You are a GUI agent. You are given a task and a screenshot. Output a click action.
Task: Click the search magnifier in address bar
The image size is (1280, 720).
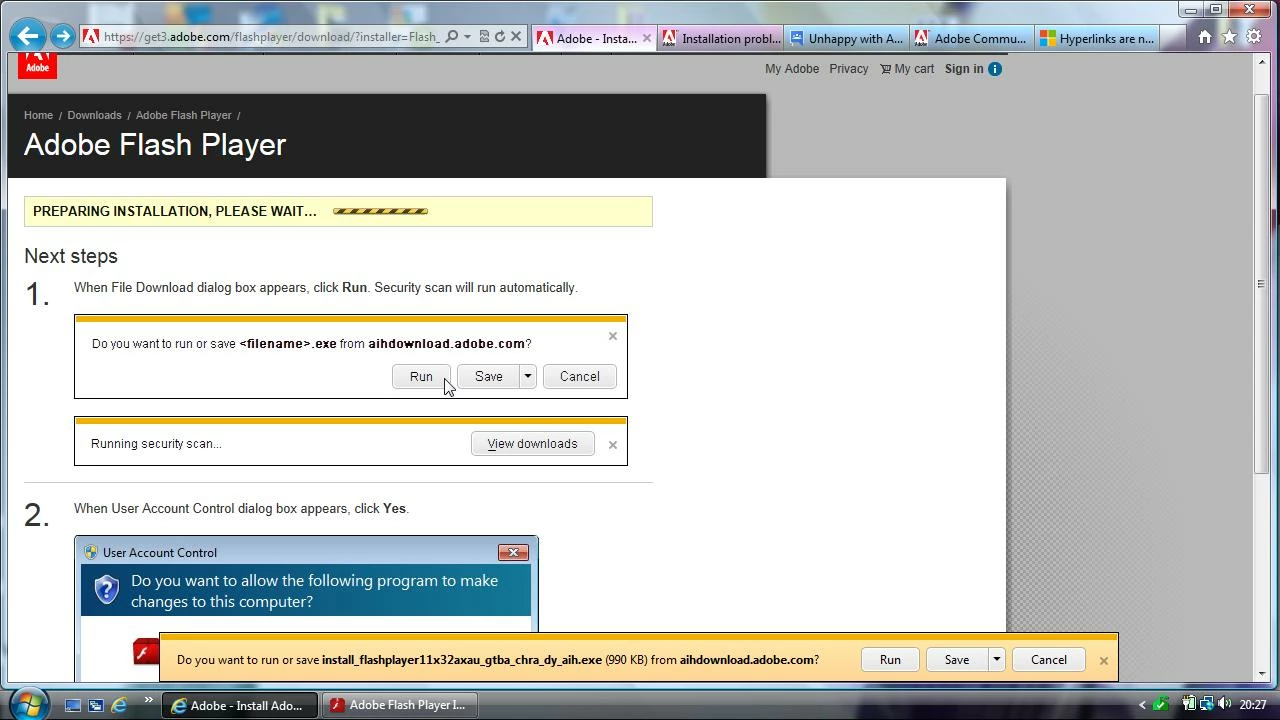452,37
